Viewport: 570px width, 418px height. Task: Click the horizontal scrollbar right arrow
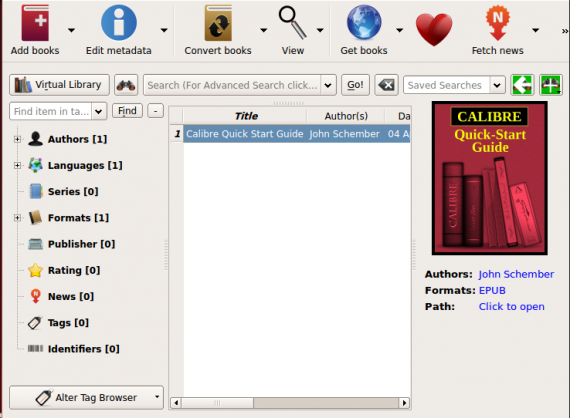pyautogui.click(x=404, y=403)
